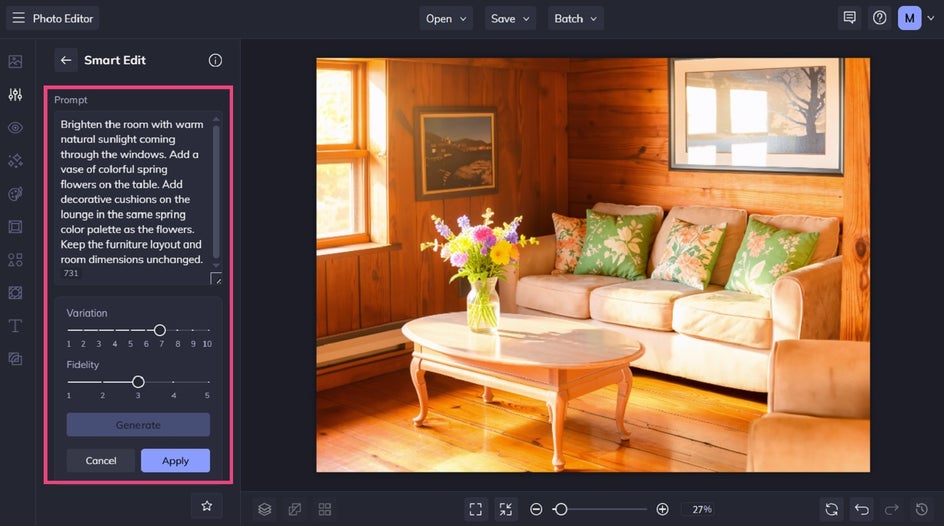Open the Graphics shapes sidebar icon
The width and height of the screenshot is (944, 526).
(x=16, y=260)
